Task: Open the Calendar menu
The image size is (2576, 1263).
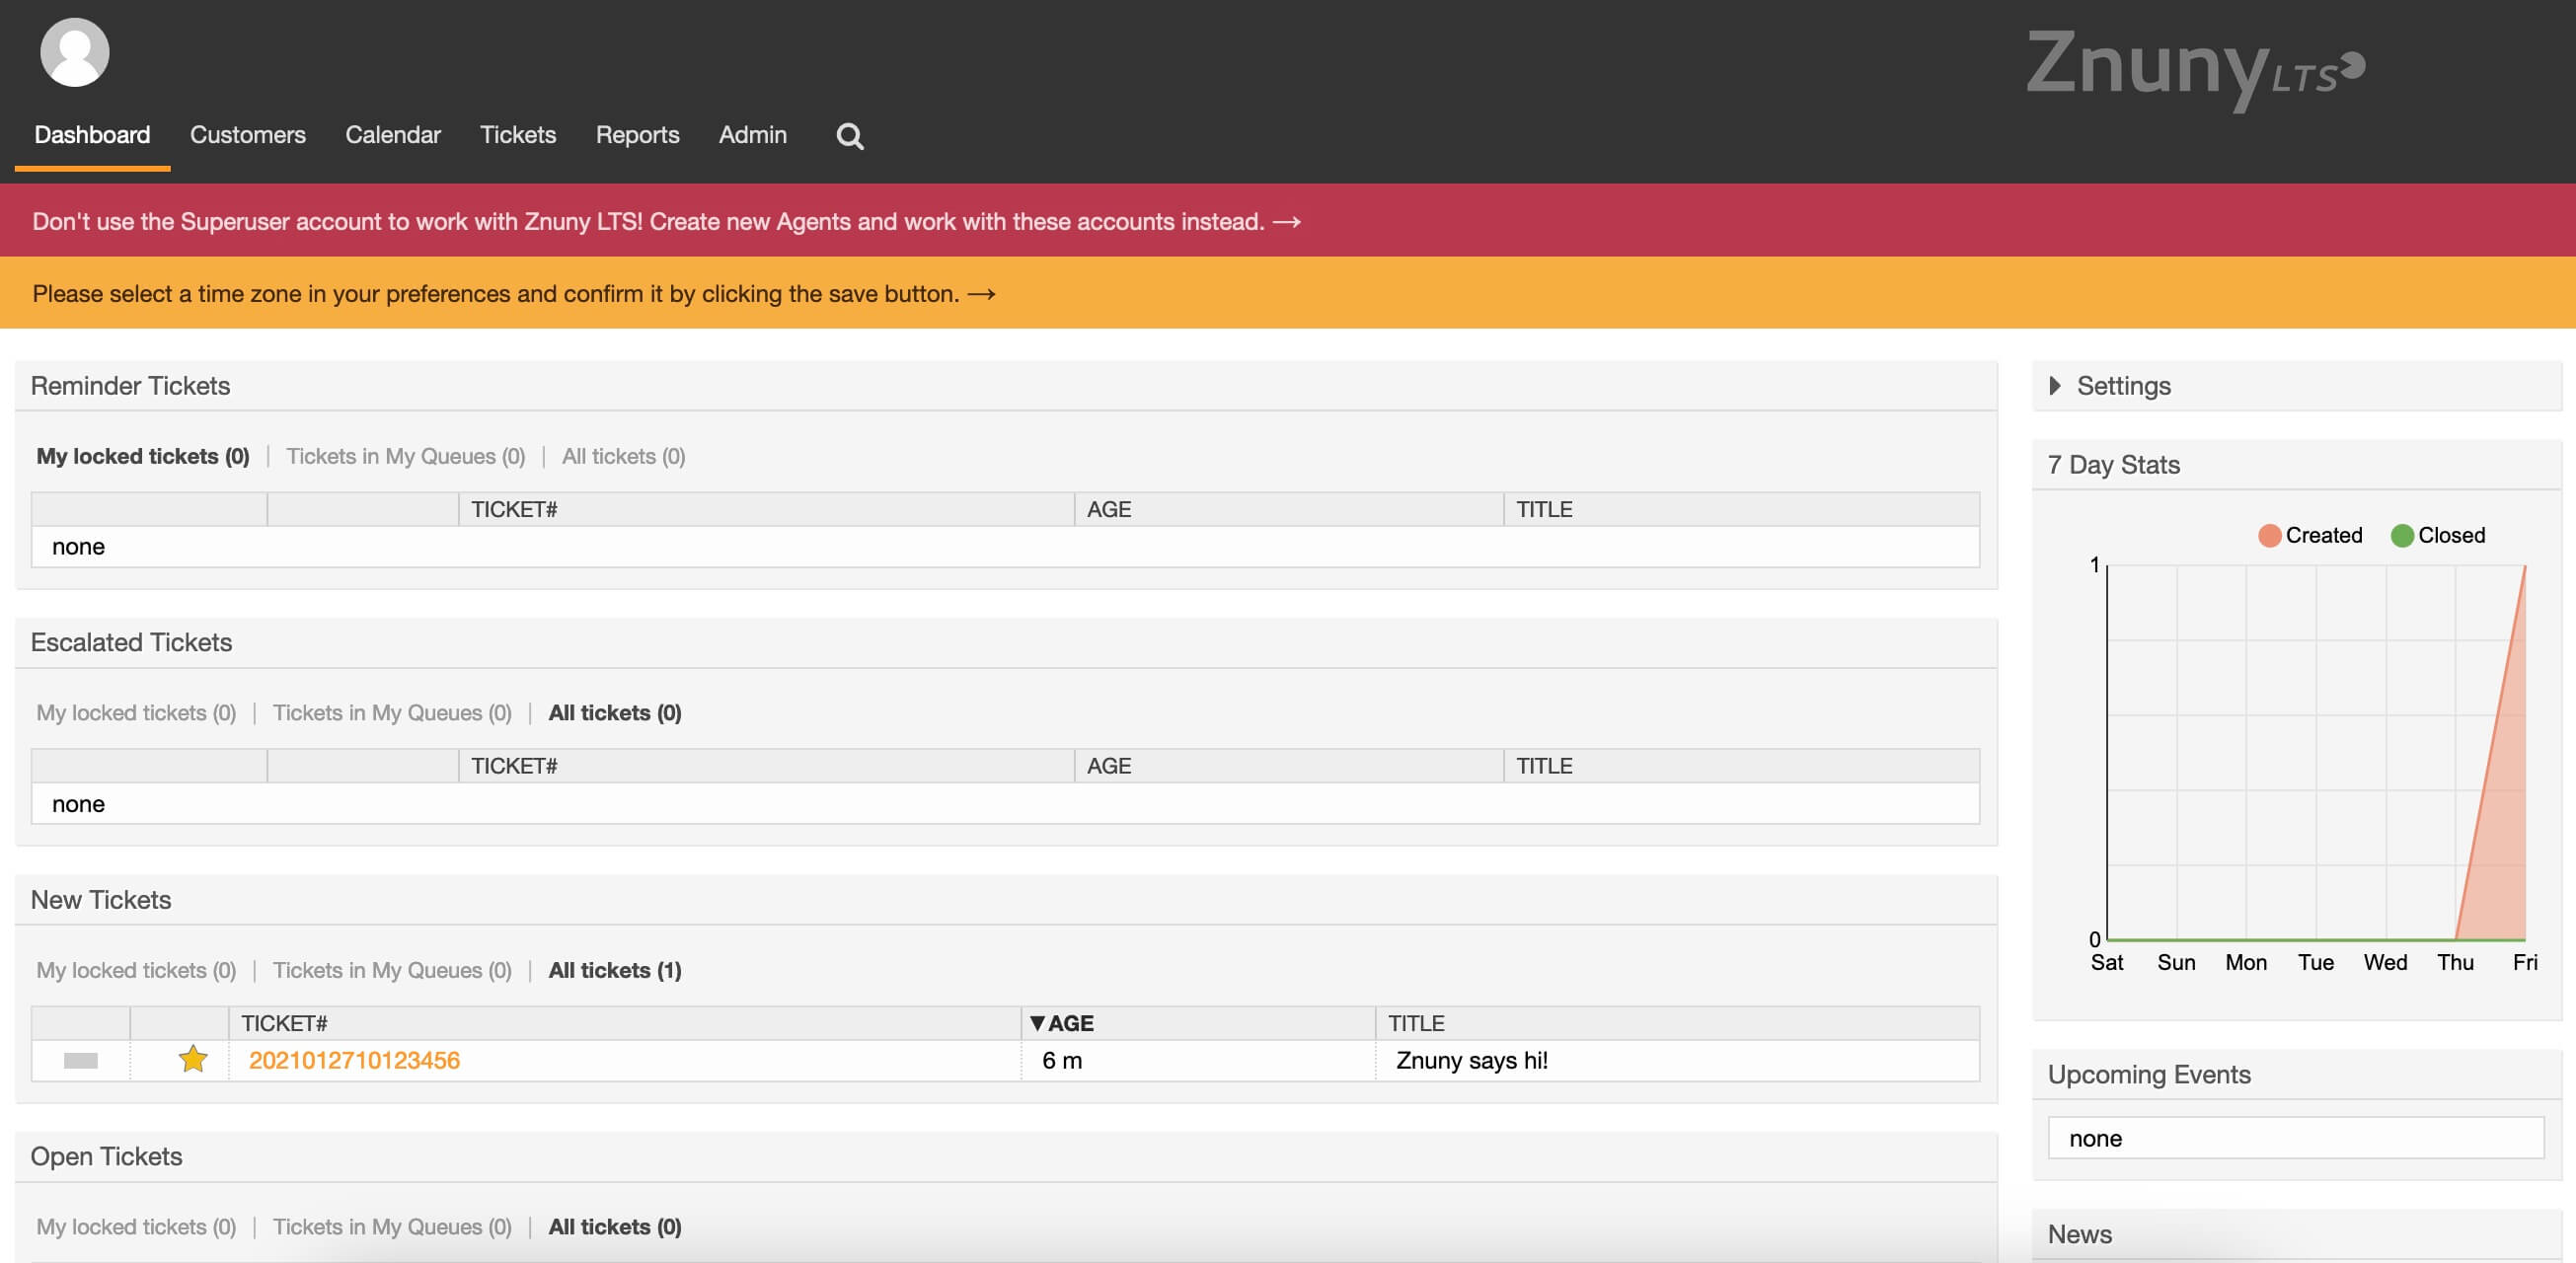Action: tap(393, 135)
